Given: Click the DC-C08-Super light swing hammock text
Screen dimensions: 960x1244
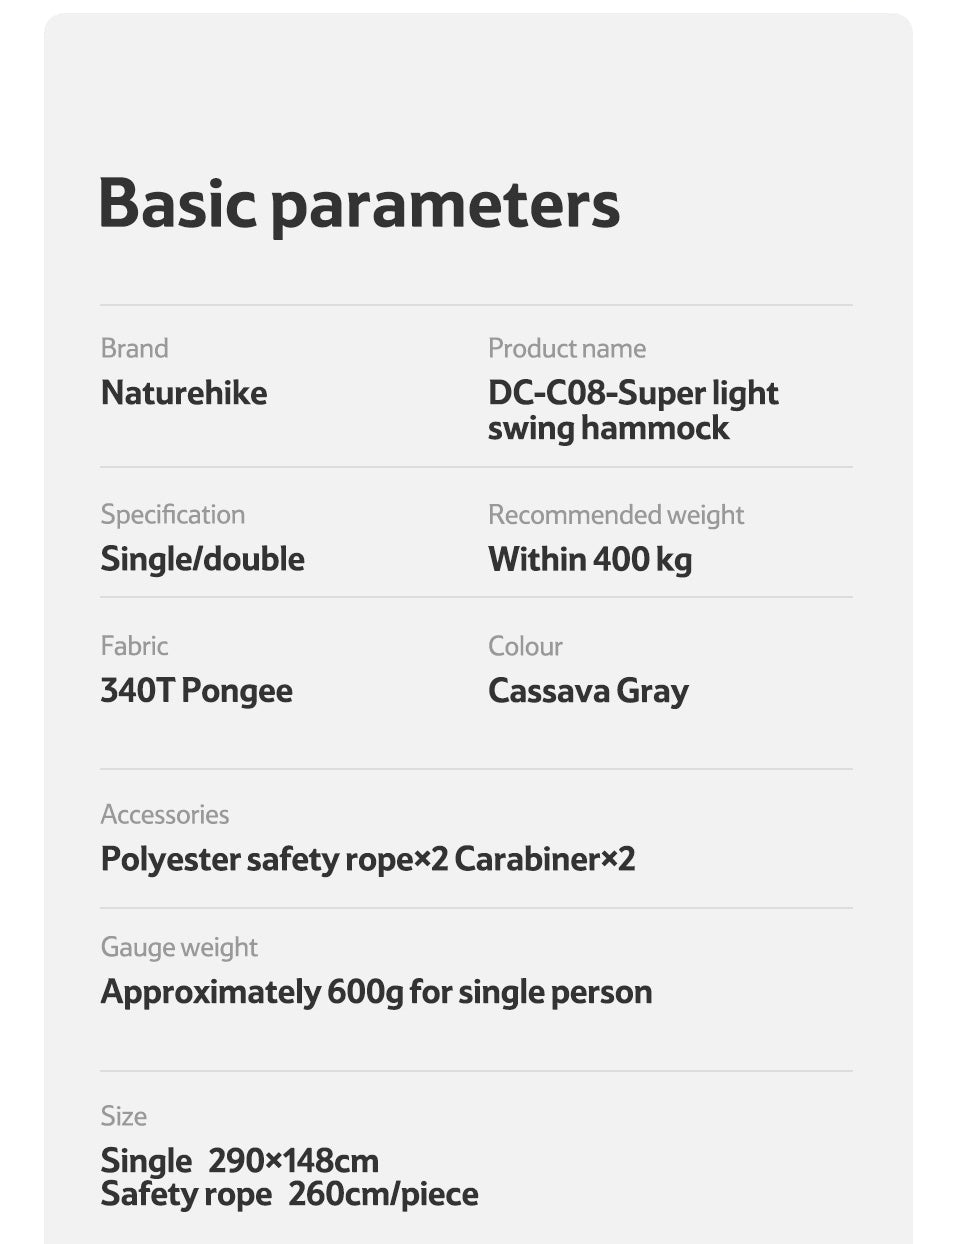Looking at the screenshot, I should [x=632, y=410].
